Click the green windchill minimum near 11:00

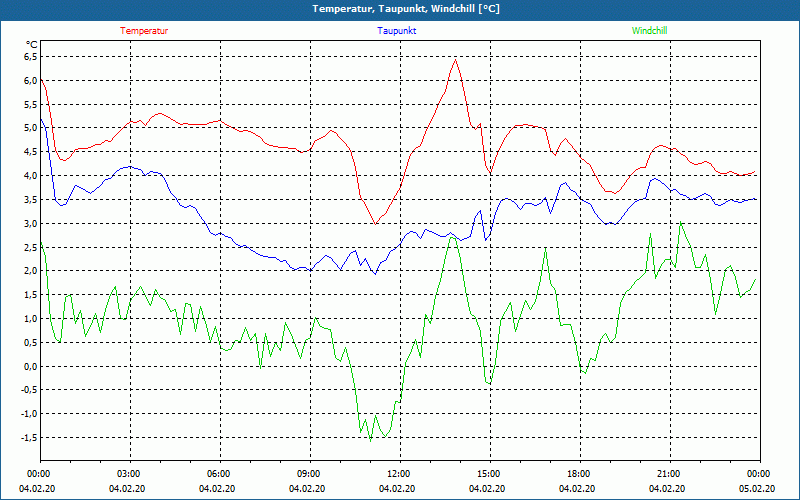pos(370,441)
